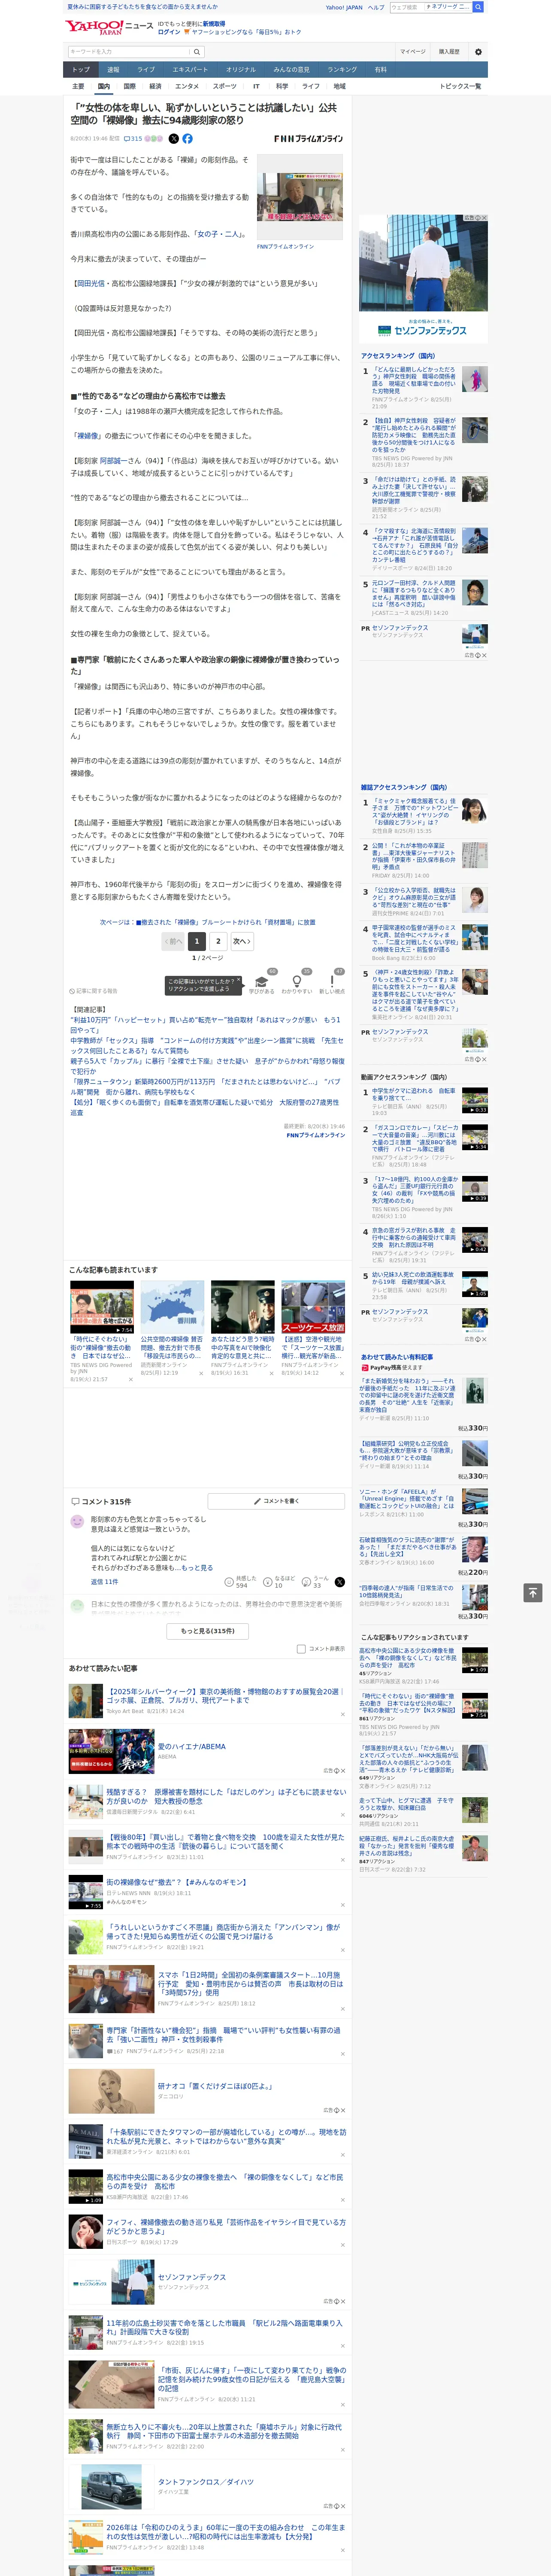Open settings via the gear icon

click(478, 52)
